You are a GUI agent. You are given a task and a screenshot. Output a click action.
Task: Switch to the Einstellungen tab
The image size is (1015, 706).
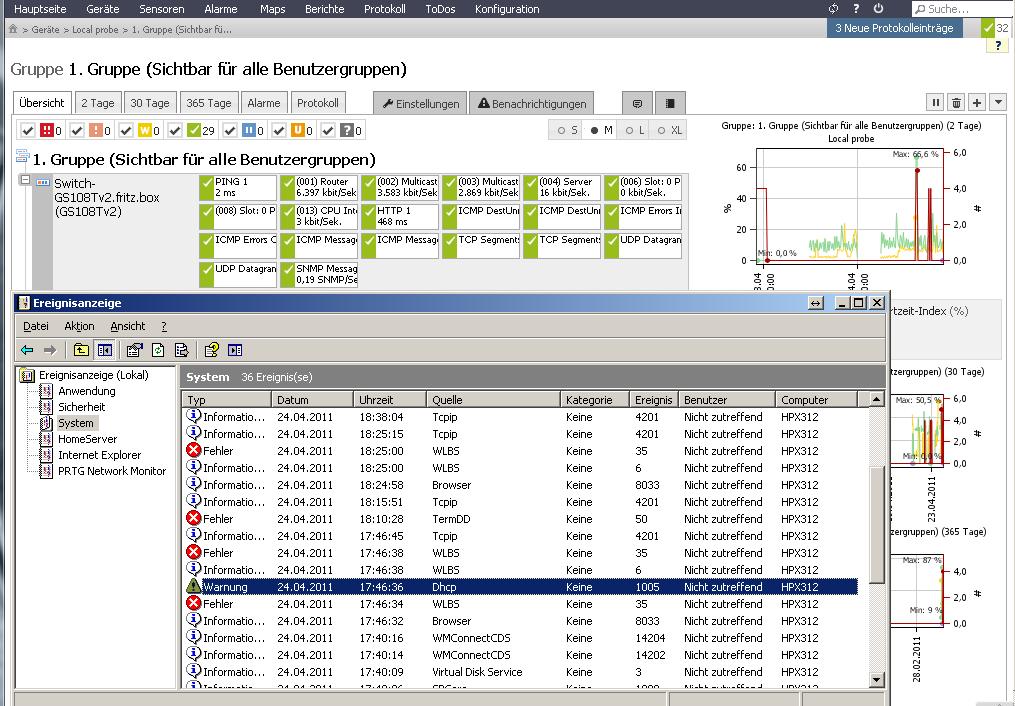(421, 104)
